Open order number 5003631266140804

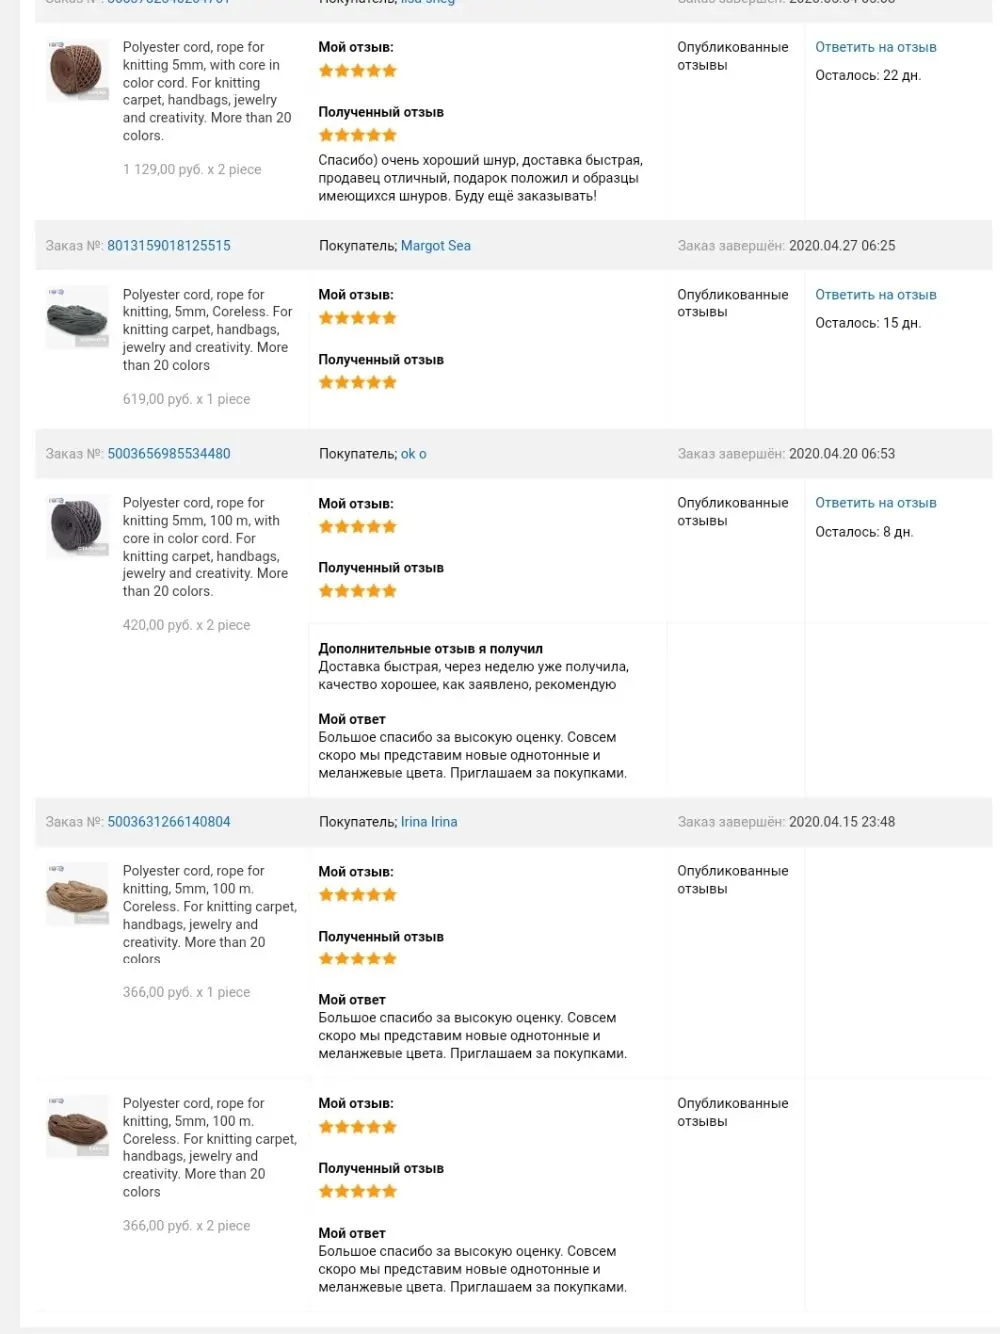pyautogui.click(x=169, y=821)
